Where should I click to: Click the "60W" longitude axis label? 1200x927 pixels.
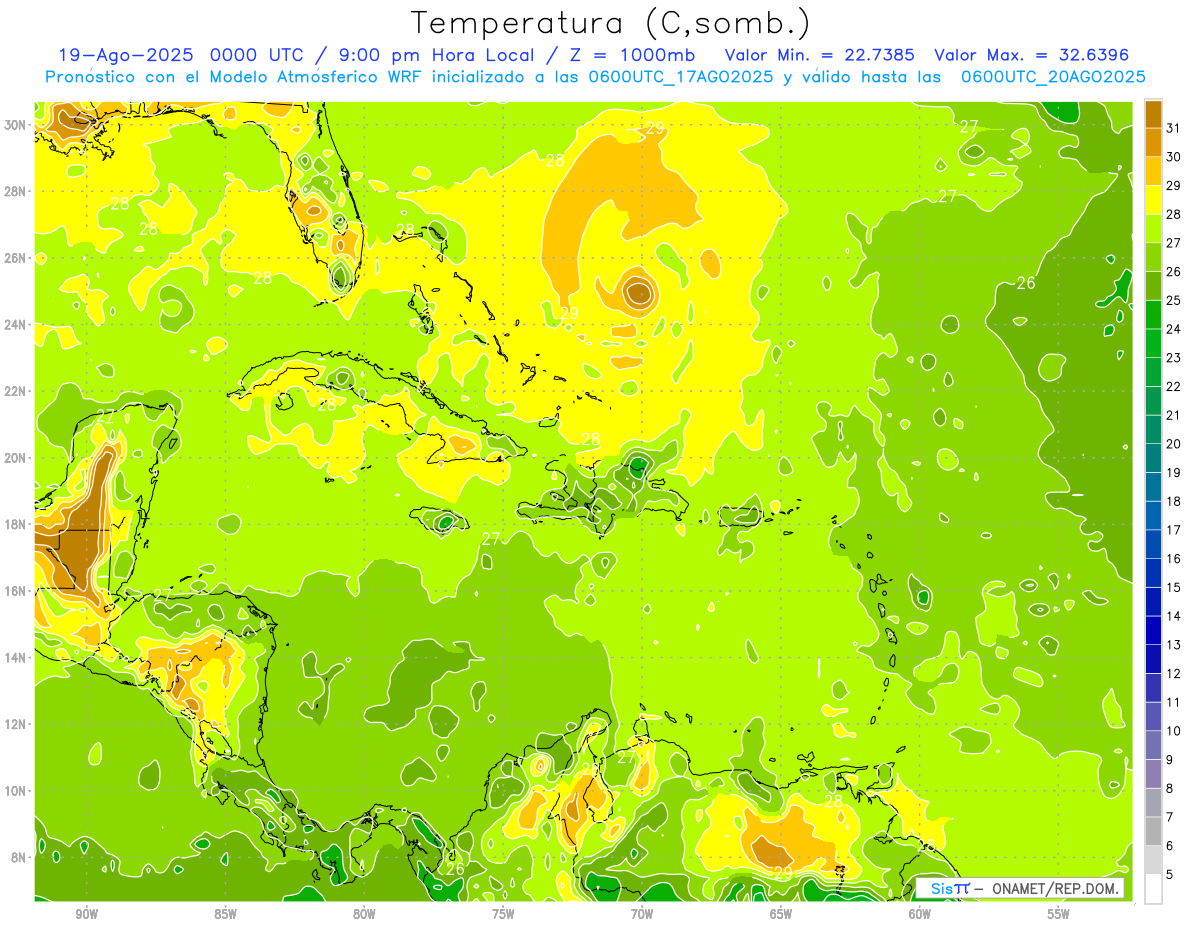click(x=920, y=914)
